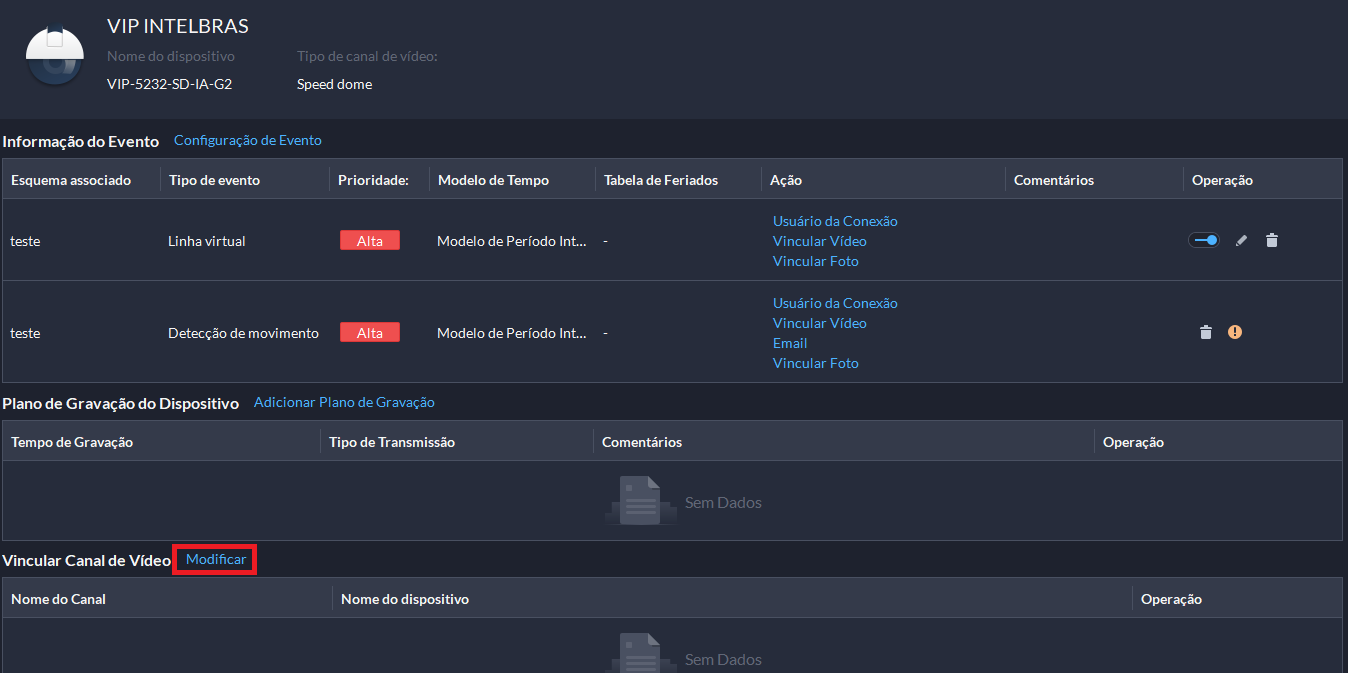Click Comentários header in recording plan table
Viewport: 1348px width, 673px height.
coord(642,441)
